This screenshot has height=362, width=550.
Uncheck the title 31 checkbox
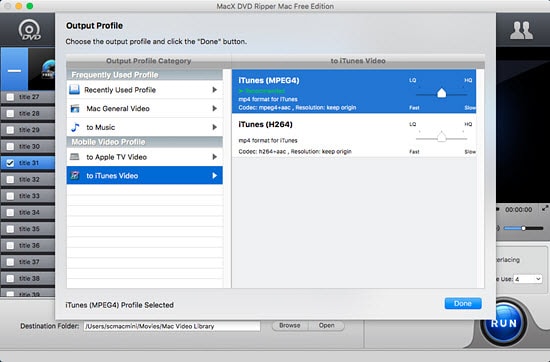[11, 163]
